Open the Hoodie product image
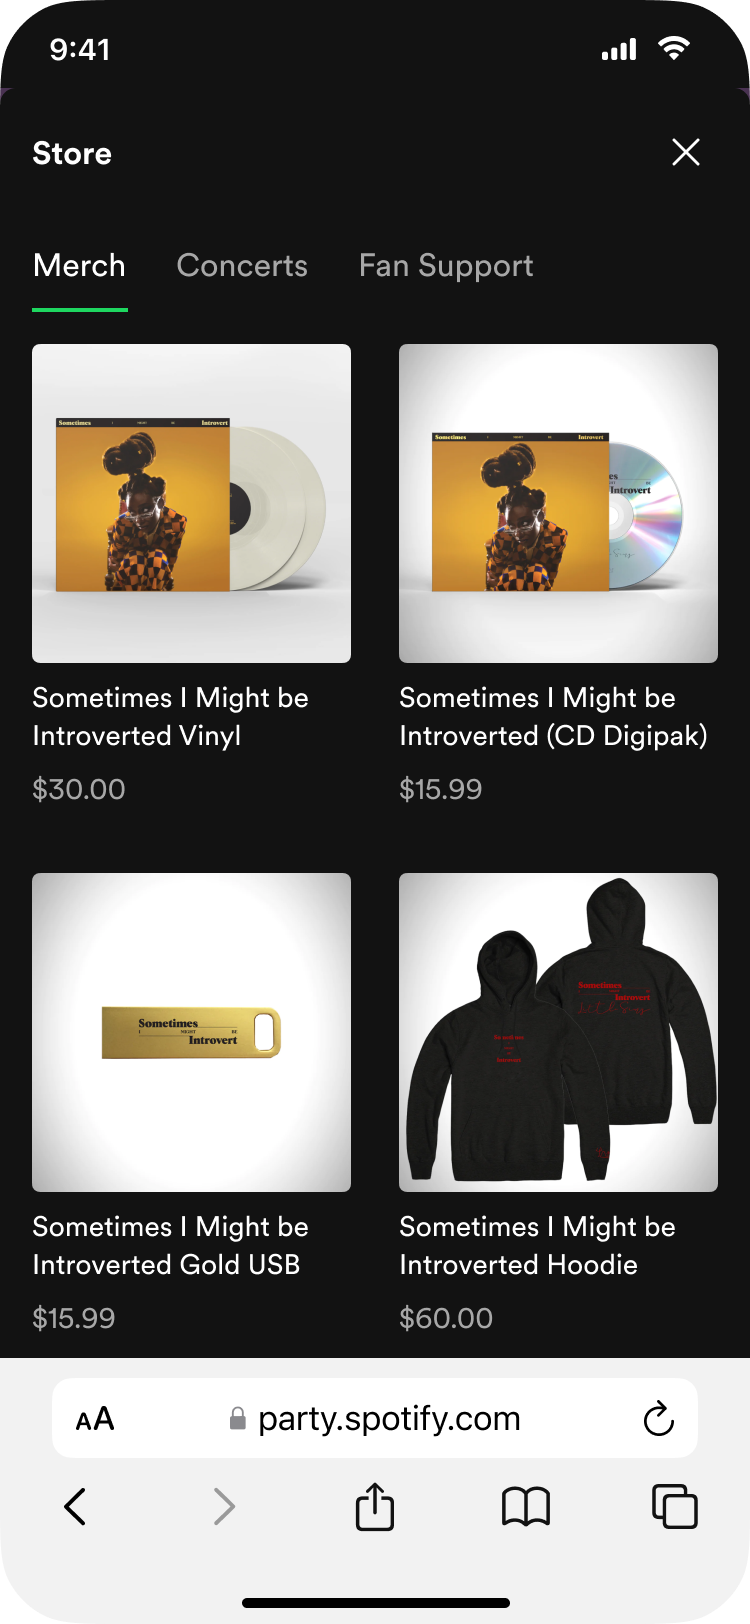 pos(558,1032)
